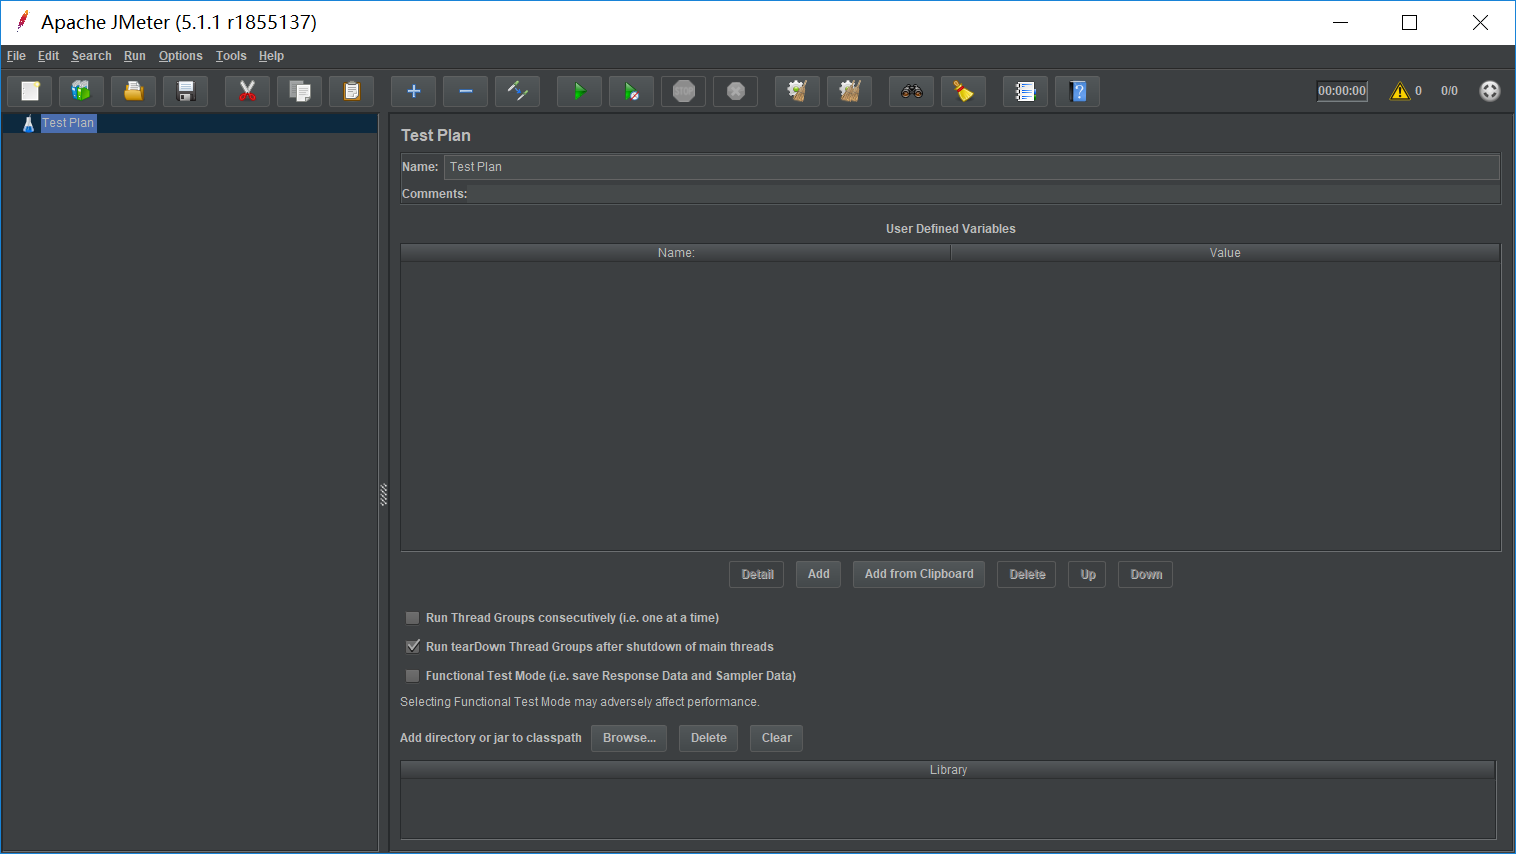Minimize the JMeter window
The width and height of the screenshot is (1516, 854).
[x=1341, y=22]
